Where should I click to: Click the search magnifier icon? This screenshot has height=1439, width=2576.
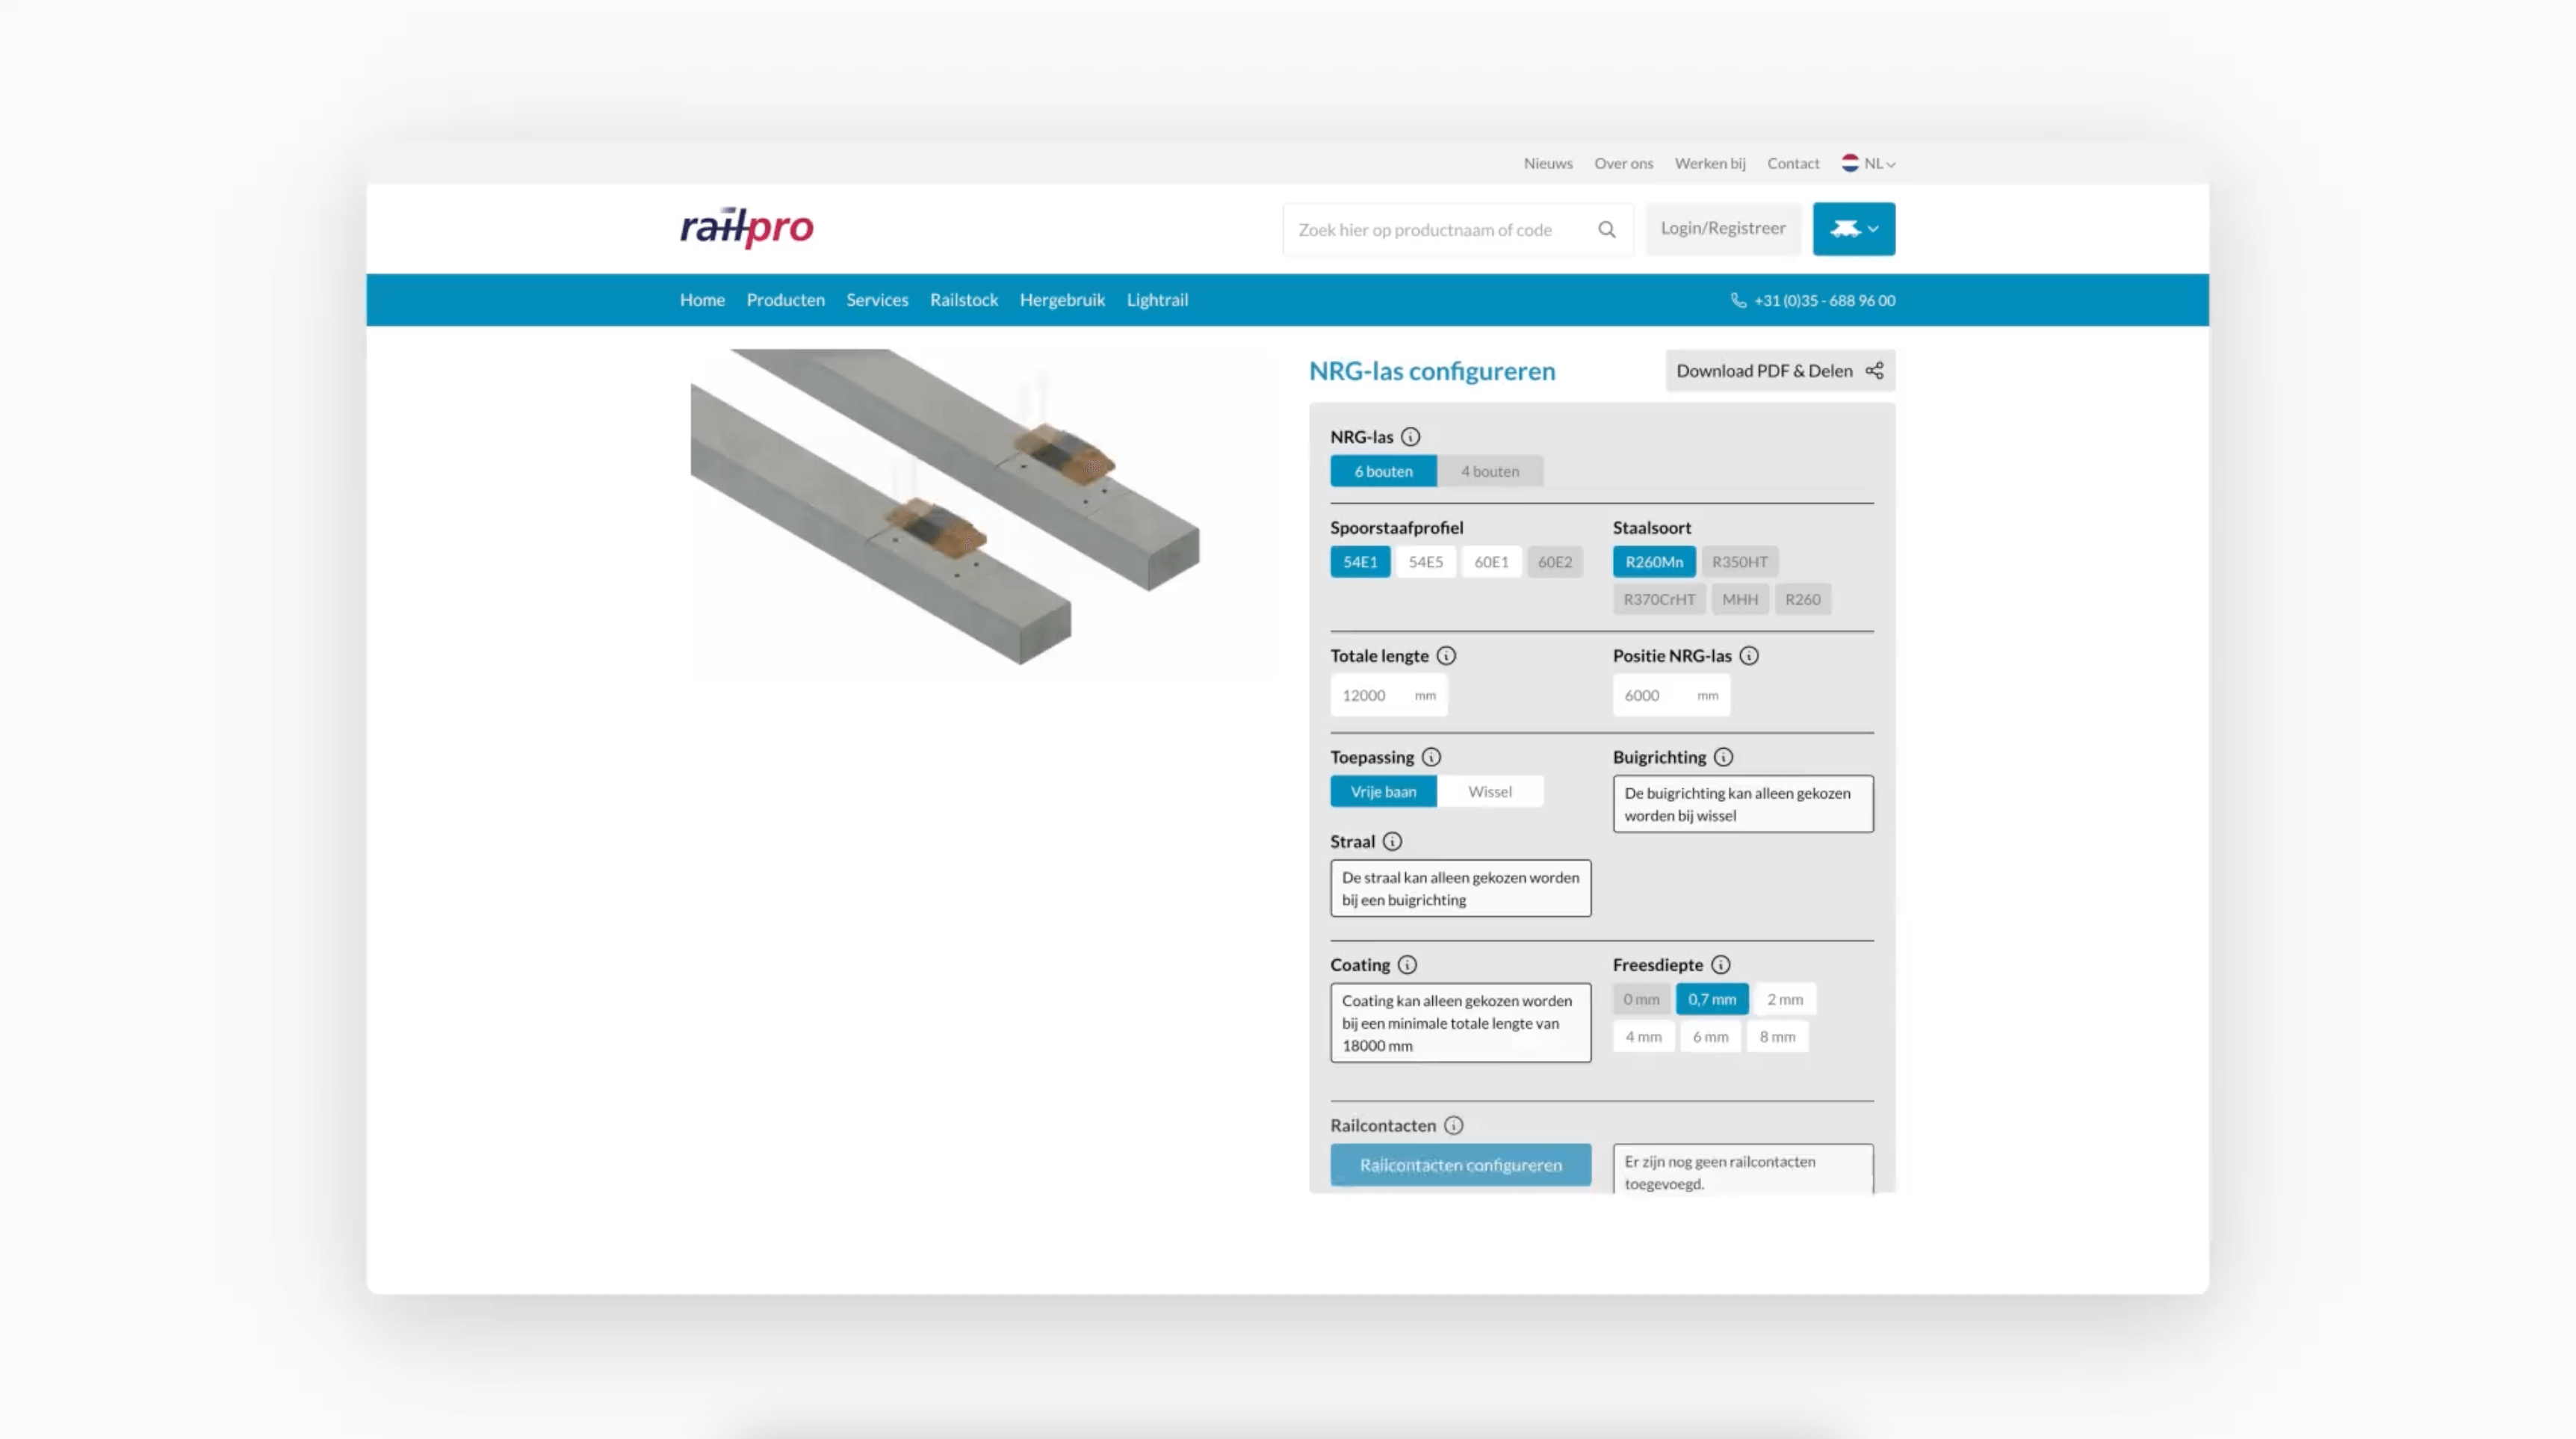pyautogui.click(x=1606, y=229)
